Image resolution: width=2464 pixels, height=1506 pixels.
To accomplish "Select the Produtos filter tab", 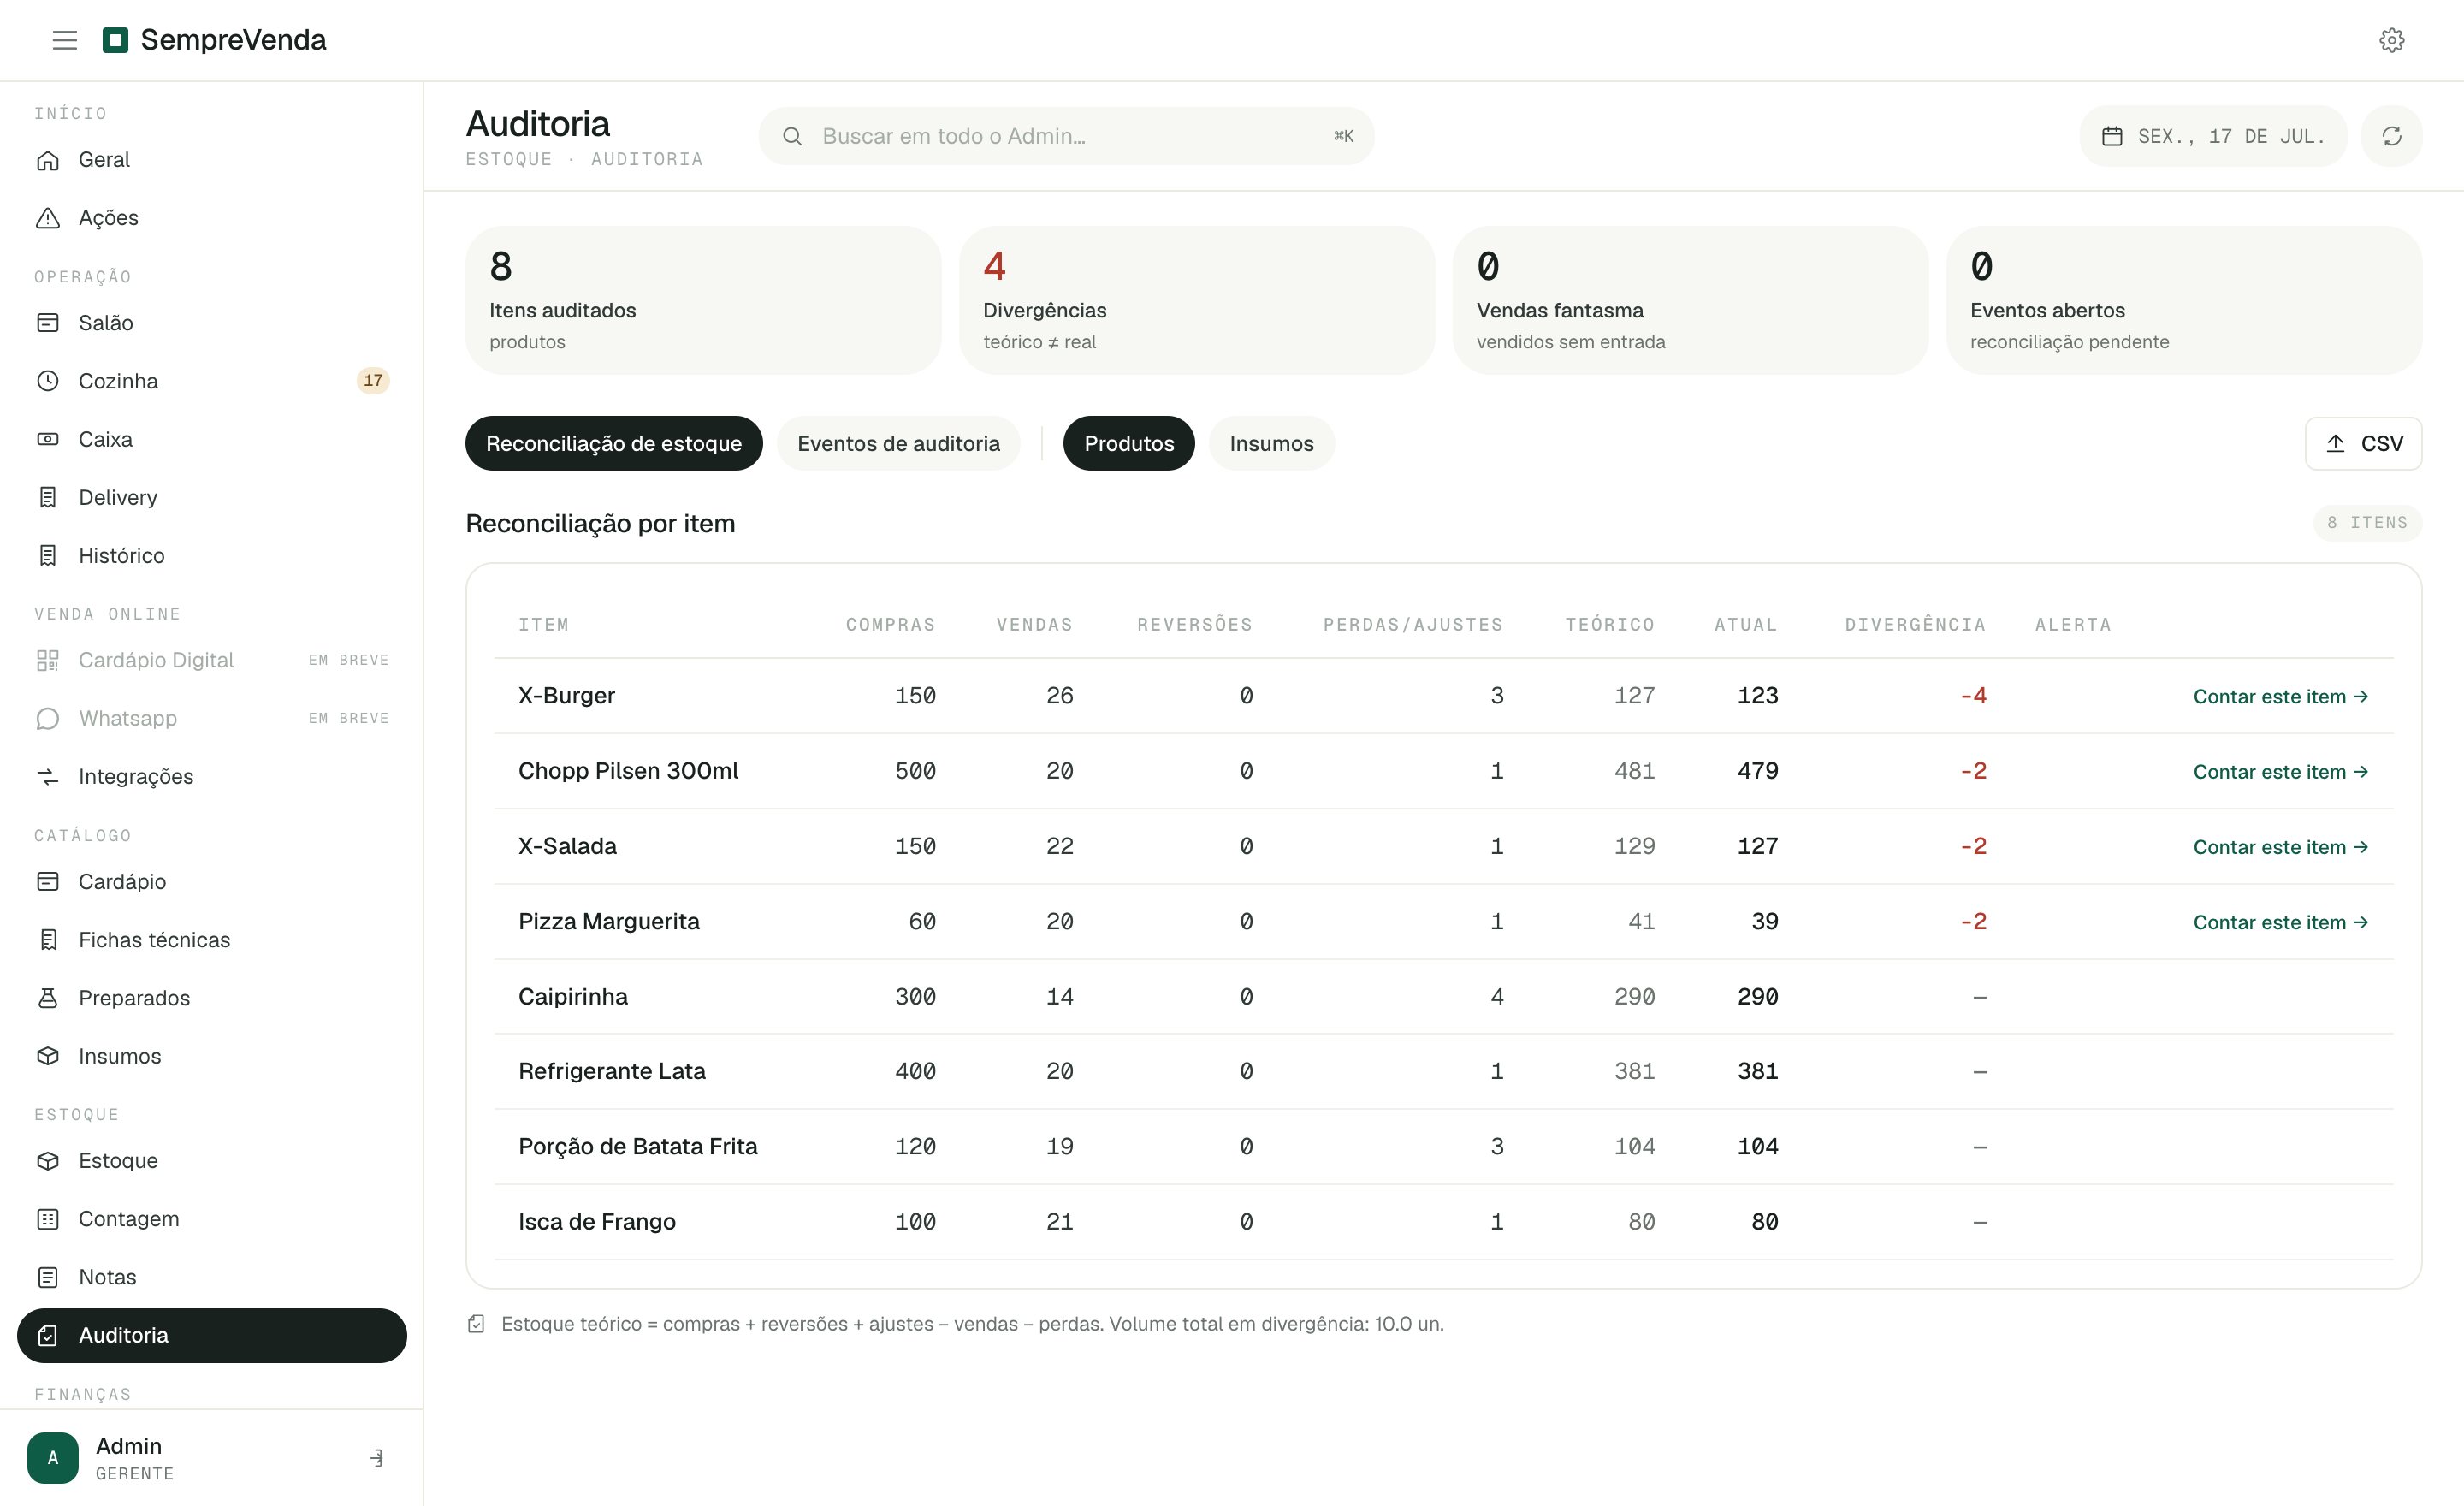I will (x=1128, y=443).
